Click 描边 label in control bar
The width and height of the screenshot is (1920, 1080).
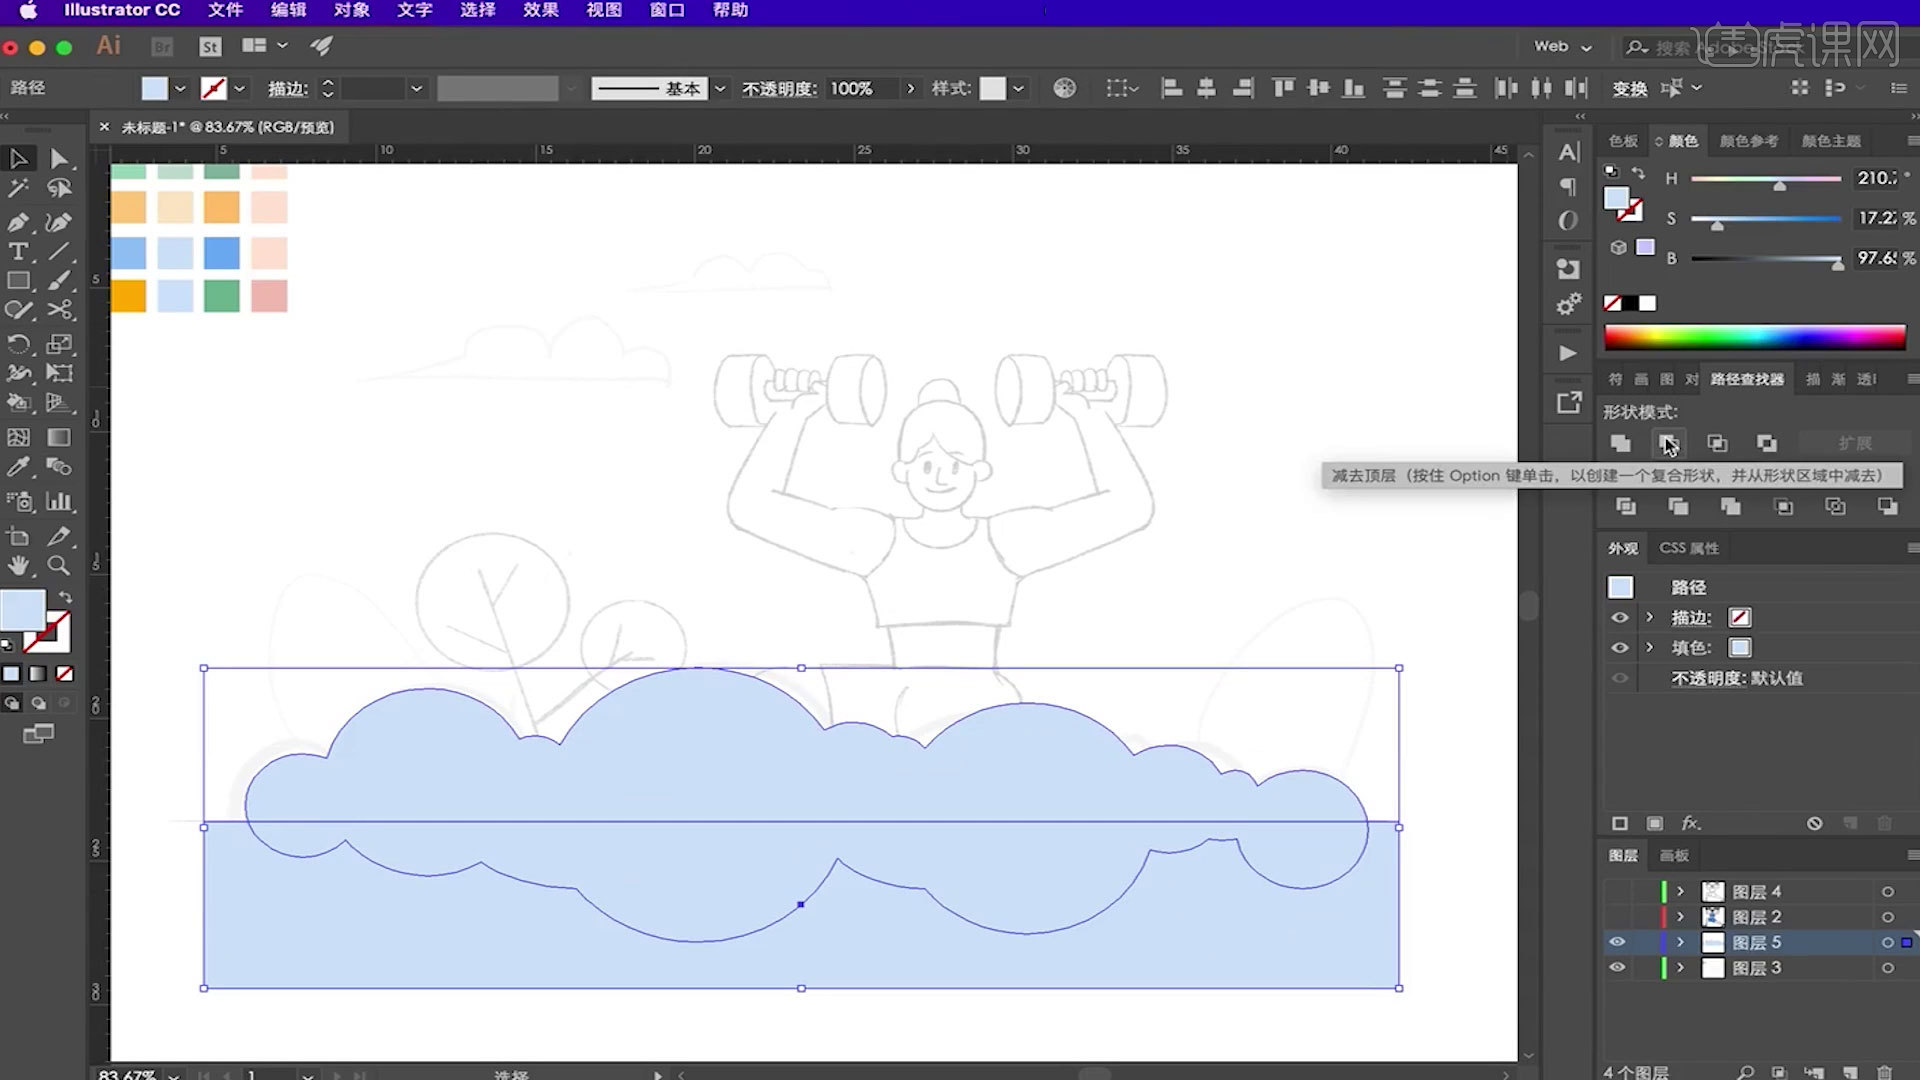[x=287, y=89]
